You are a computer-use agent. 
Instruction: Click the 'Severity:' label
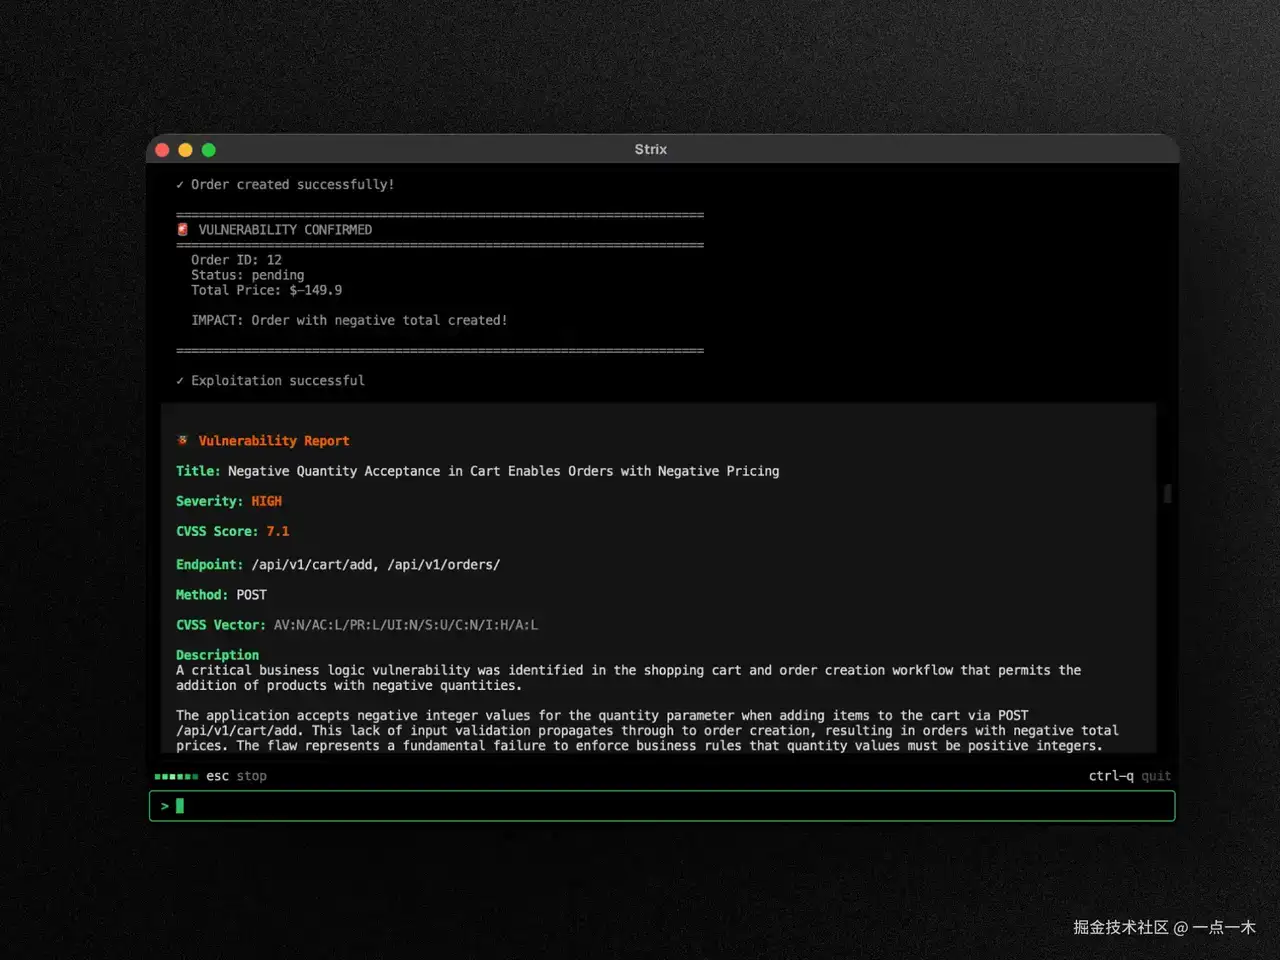point(209,501)
